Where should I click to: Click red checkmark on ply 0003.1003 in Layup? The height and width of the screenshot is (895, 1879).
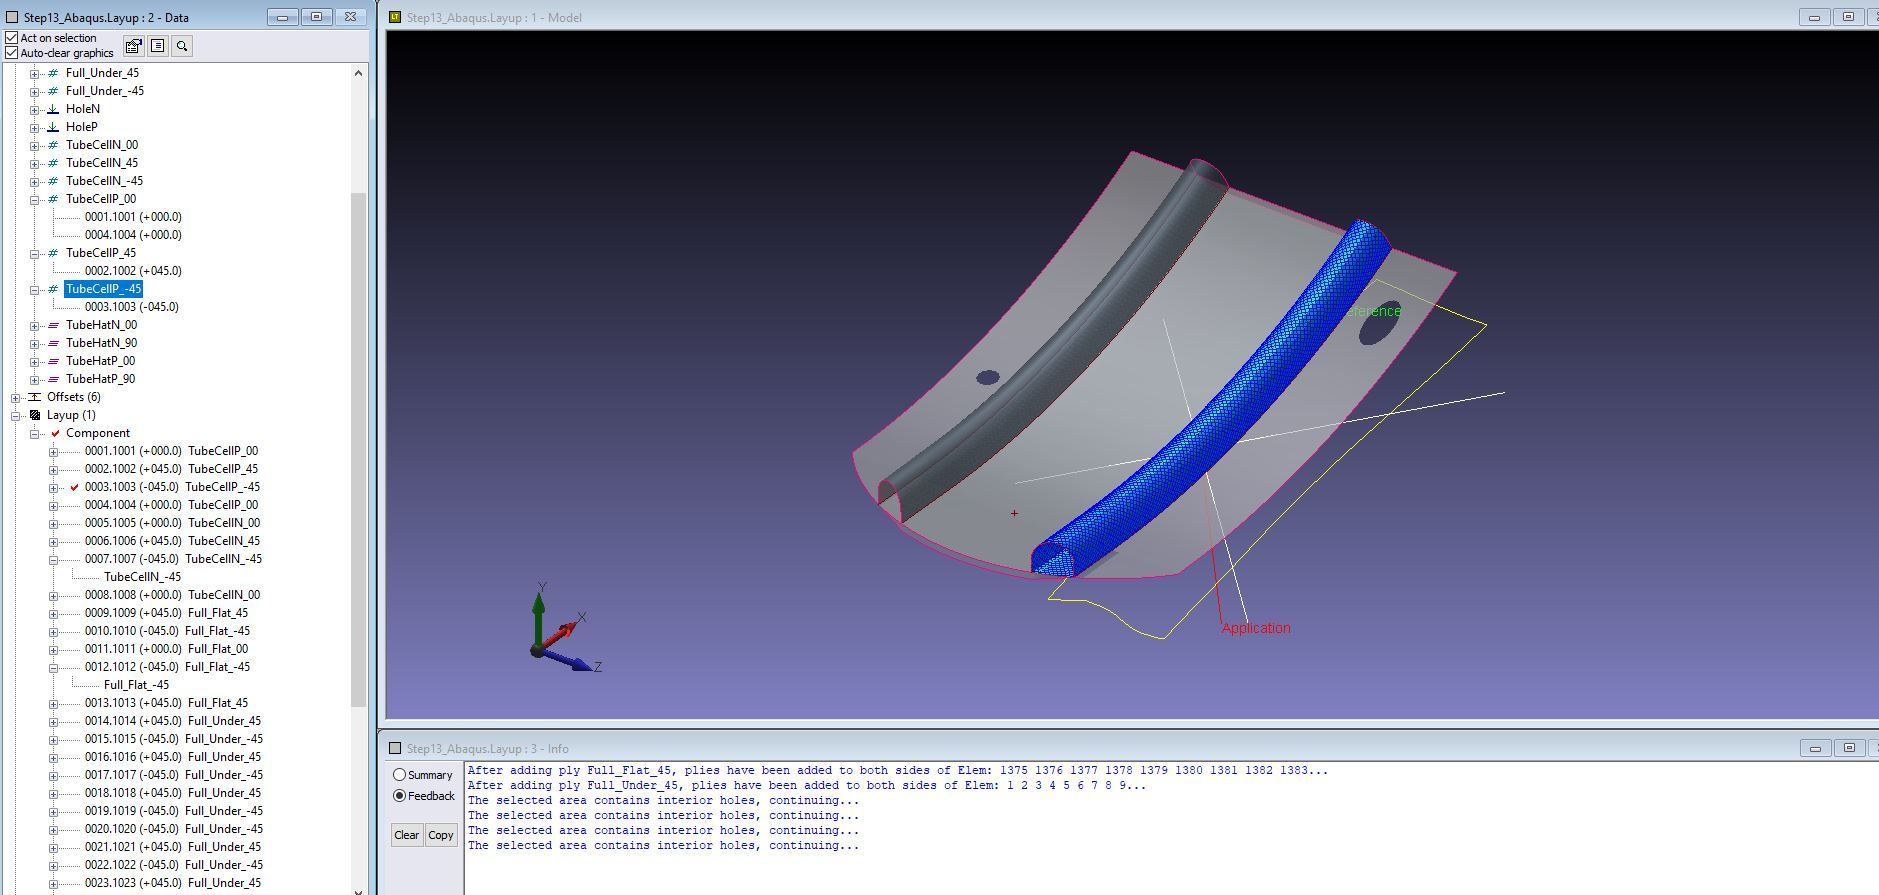[x=74, y=487]
